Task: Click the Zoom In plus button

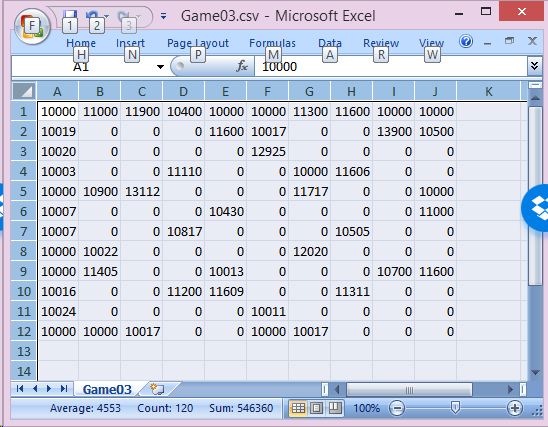Action: [515, 408]
